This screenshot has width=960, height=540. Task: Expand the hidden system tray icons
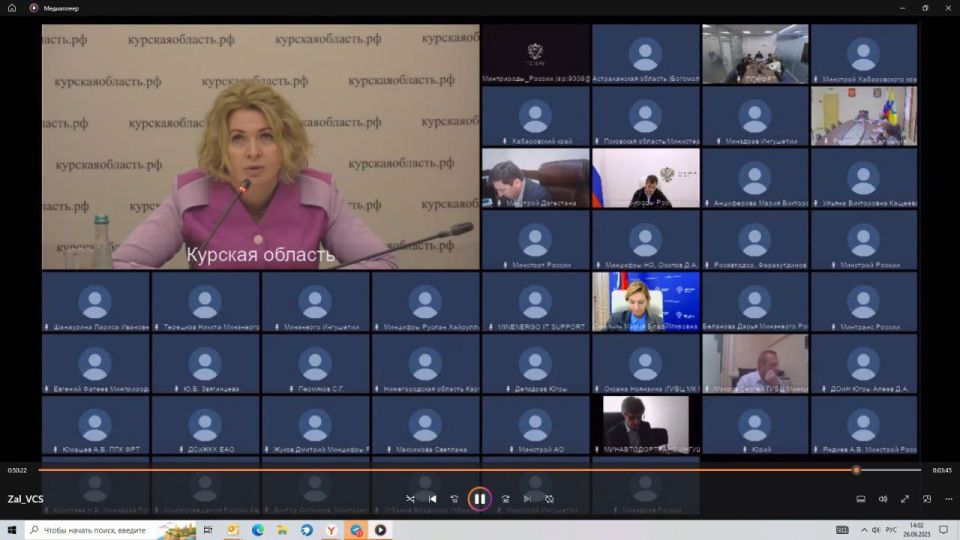(864, 530)
